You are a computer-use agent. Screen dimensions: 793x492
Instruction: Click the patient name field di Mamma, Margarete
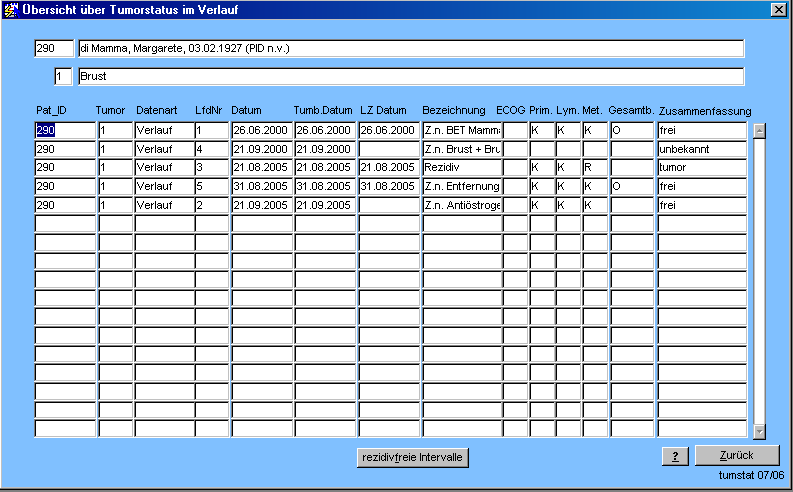pos(410,48)
